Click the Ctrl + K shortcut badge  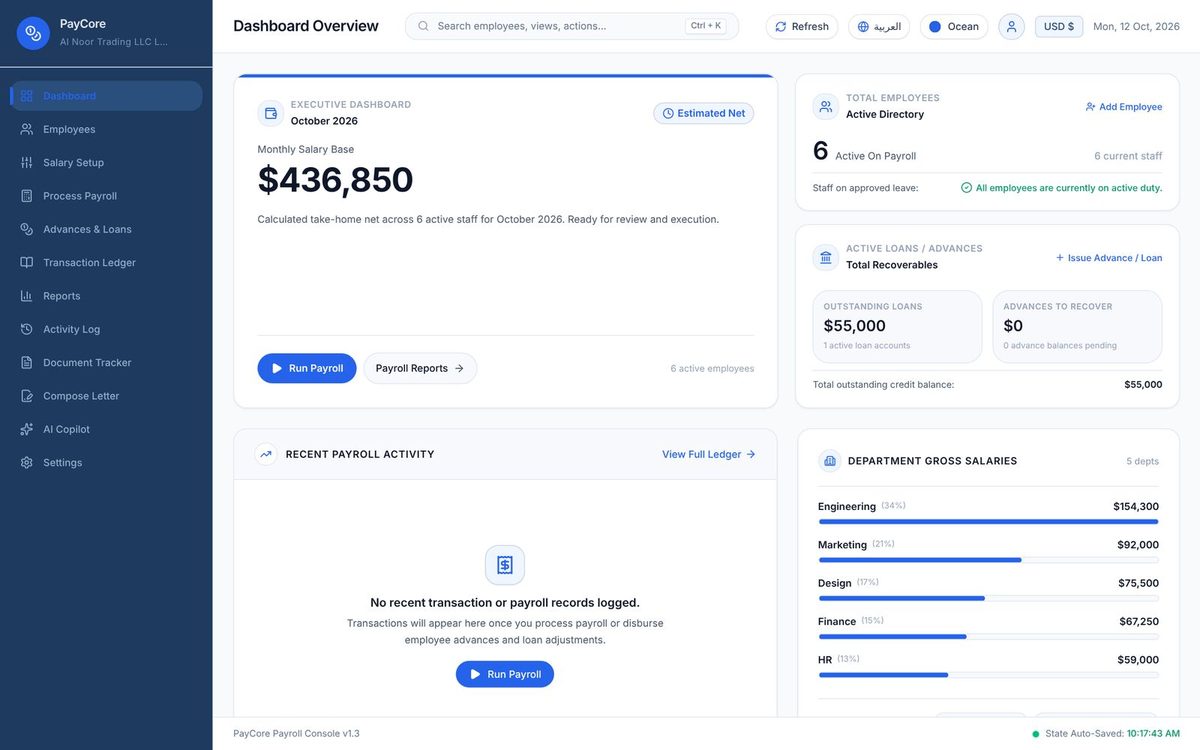(x=705, y=26)
